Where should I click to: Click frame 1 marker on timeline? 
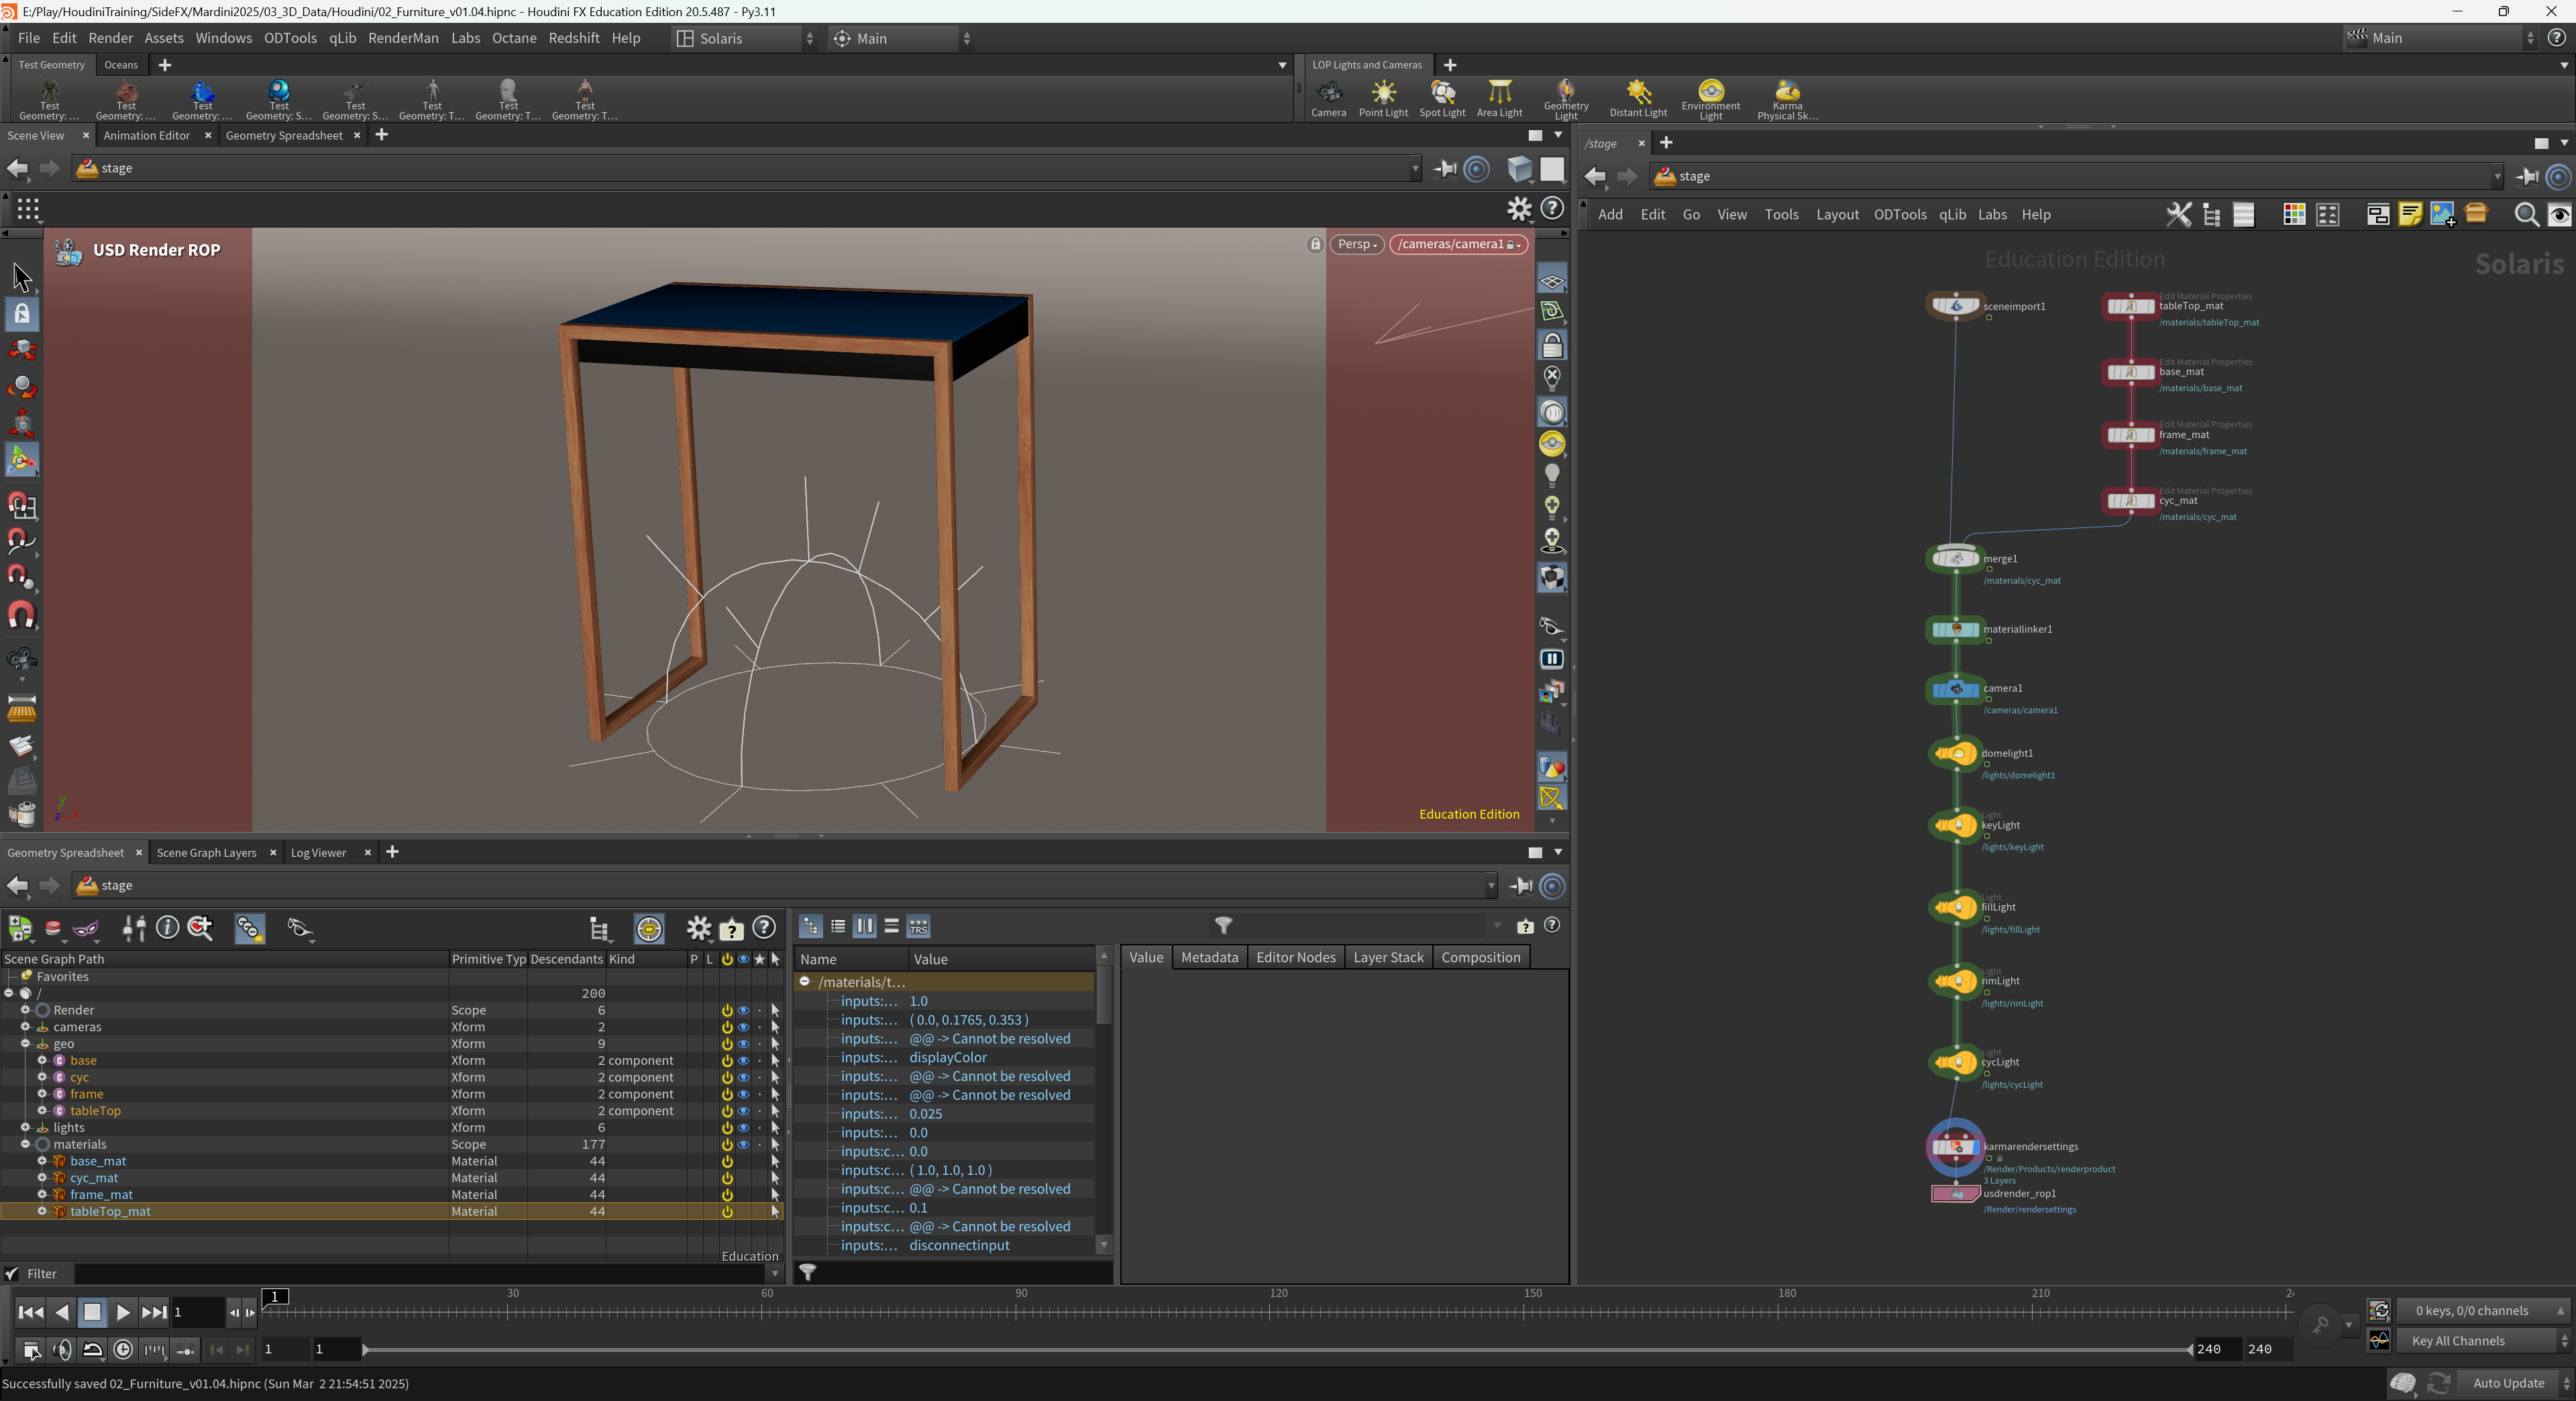pyautogui.click(x=274, y=1297)
